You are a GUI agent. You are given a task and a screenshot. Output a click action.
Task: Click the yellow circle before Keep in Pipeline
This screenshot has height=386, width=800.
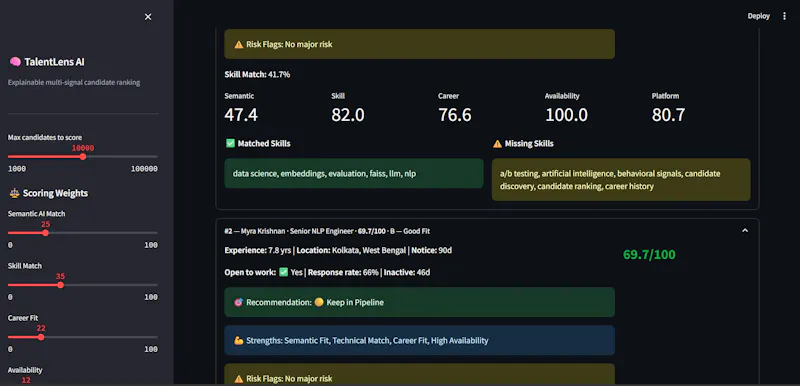[x=319, y=302]
